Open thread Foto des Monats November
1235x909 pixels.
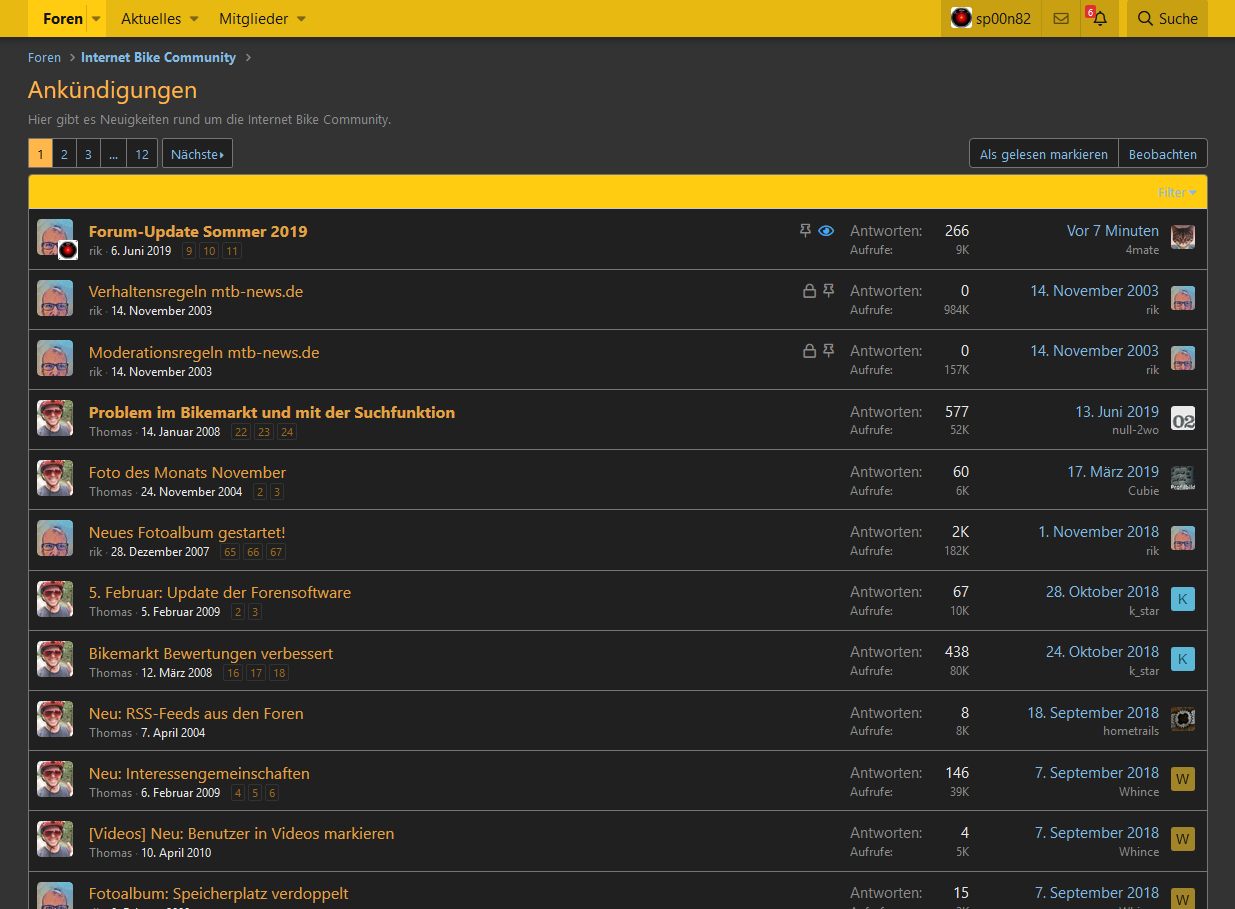click(187, 472)
